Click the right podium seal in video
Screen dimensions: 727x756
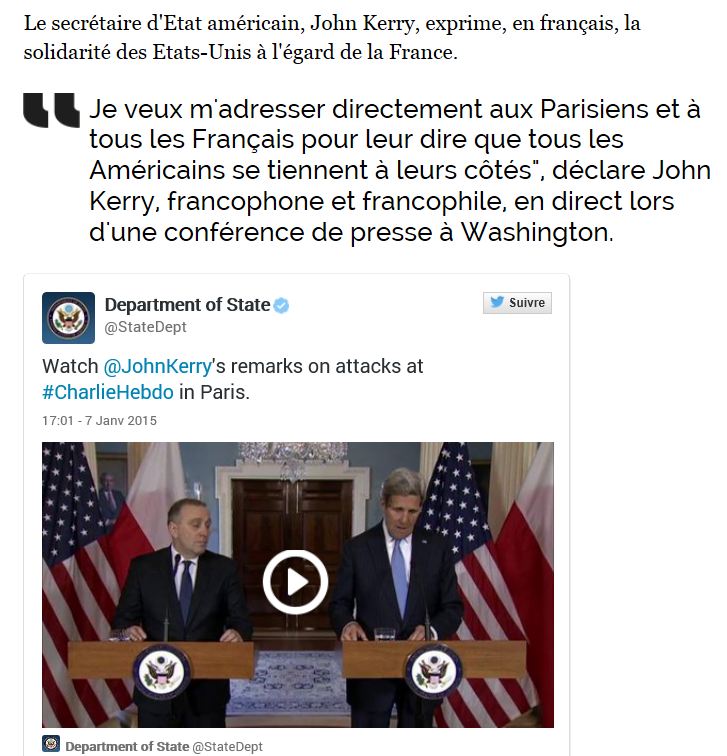click(x=433, y=672)
